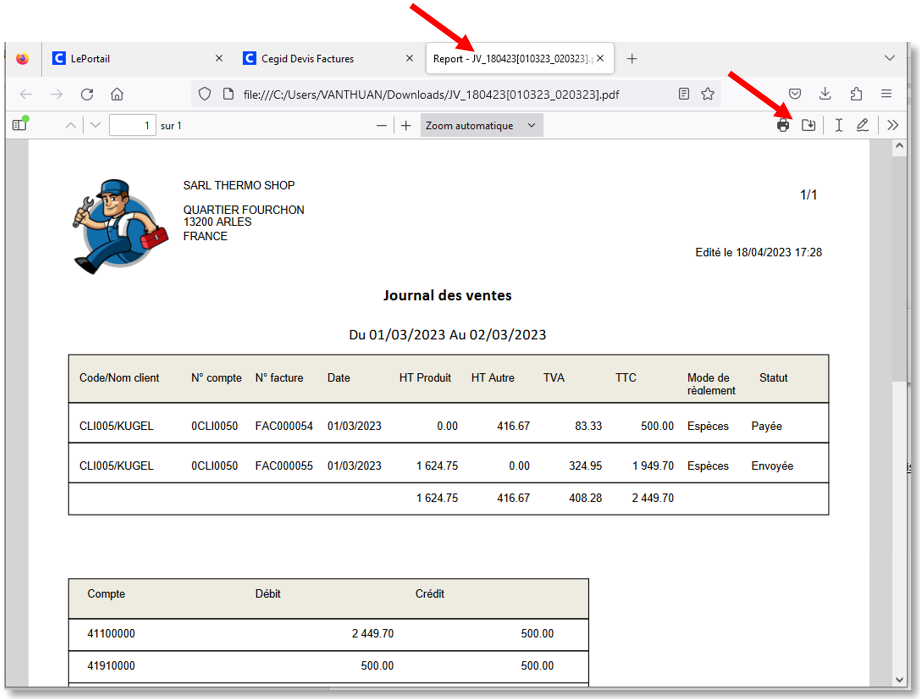Open the Downloads panel

(x=824, y=93)
